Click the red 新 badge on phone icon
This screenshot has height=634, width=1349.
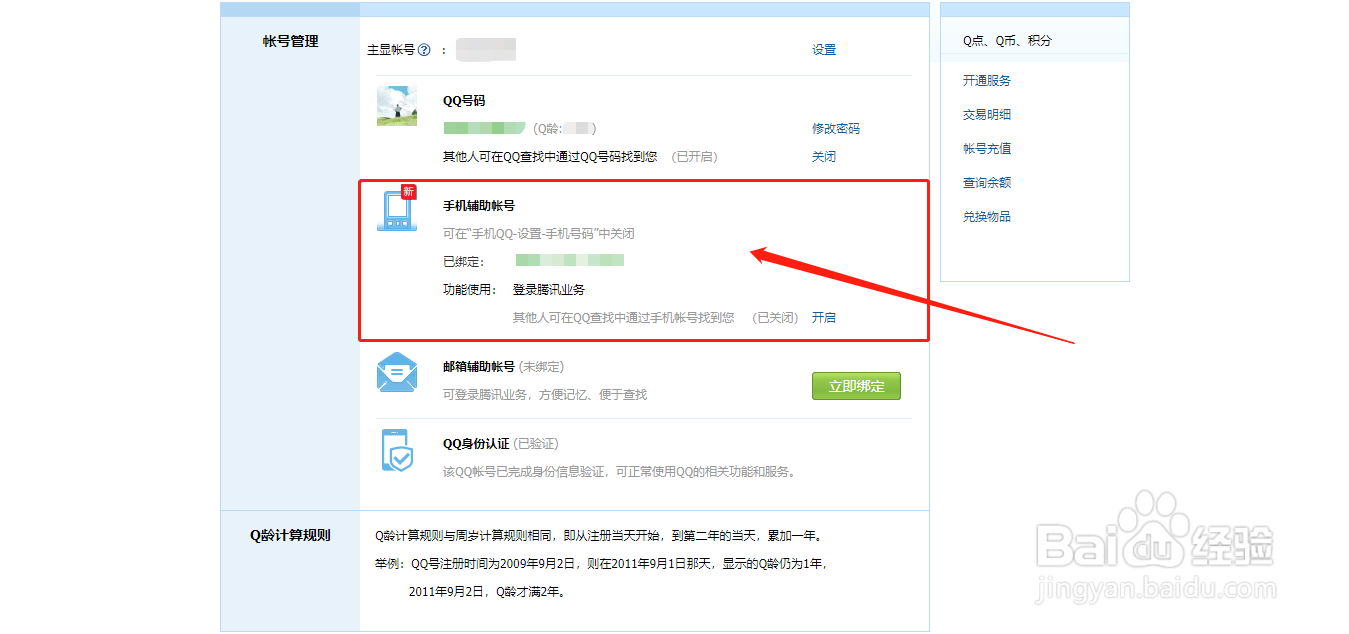point(409,192)
